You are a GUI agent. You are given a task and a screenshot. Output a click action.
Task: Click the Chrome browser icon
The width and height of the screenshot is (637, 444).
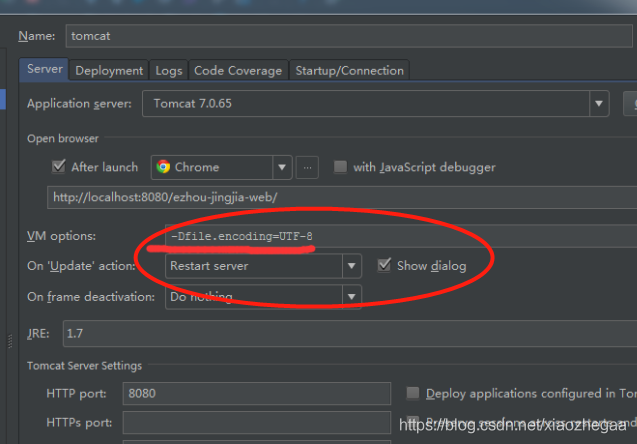163,167
